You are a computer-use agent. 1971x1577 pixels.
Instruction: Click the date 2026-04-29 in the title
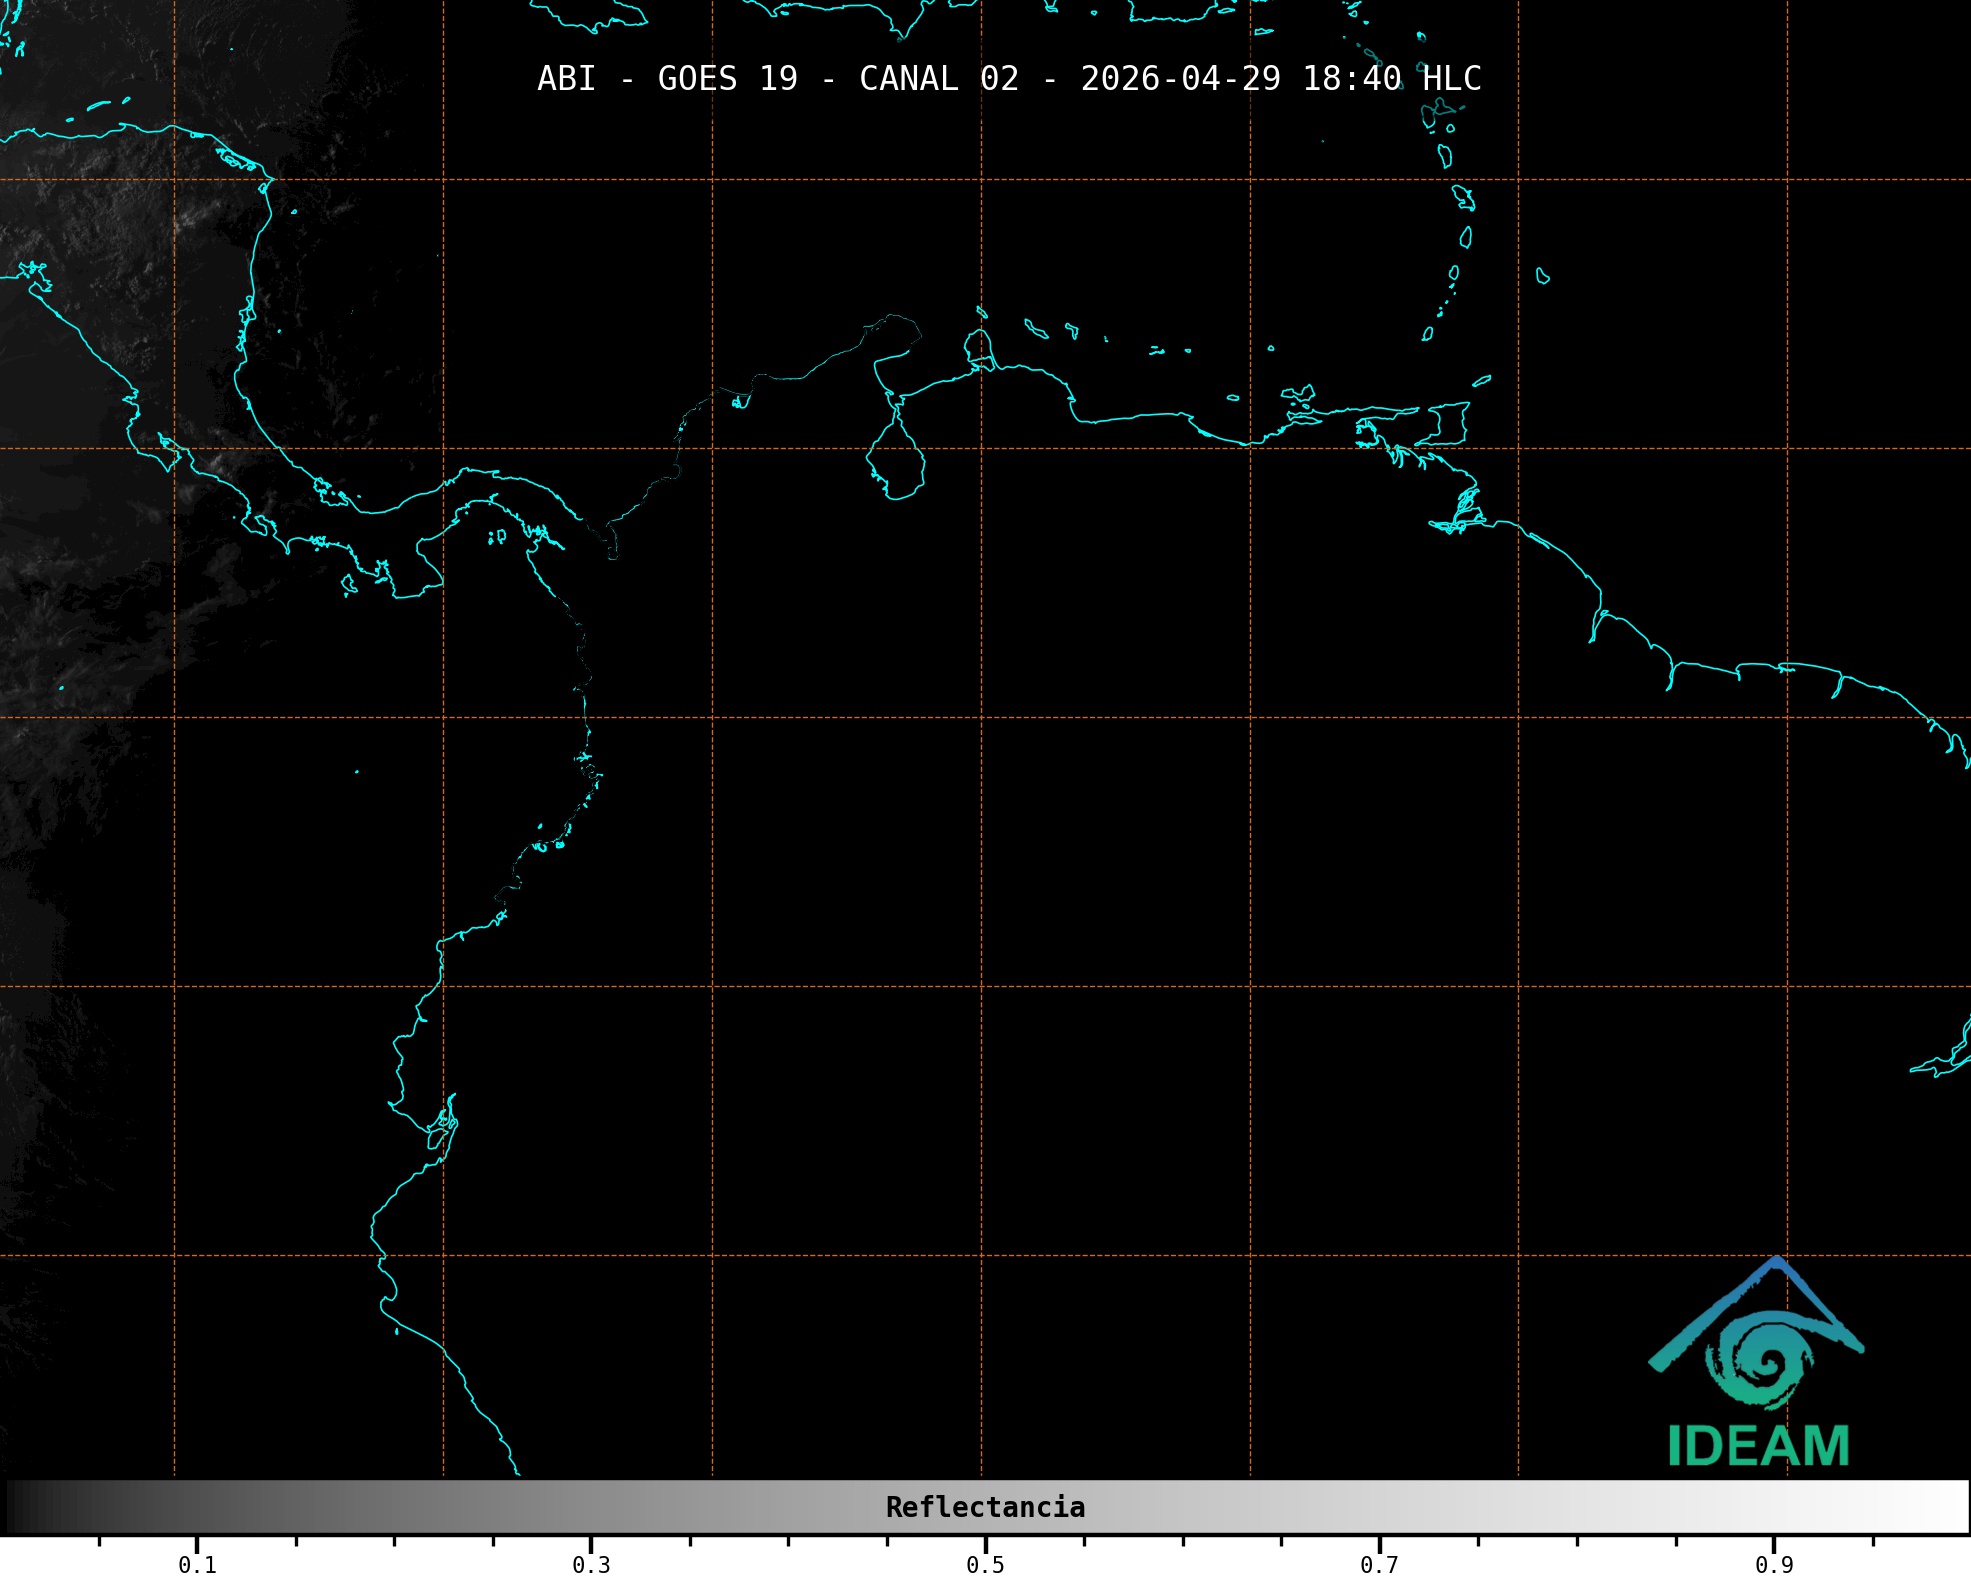[1180, 79]
